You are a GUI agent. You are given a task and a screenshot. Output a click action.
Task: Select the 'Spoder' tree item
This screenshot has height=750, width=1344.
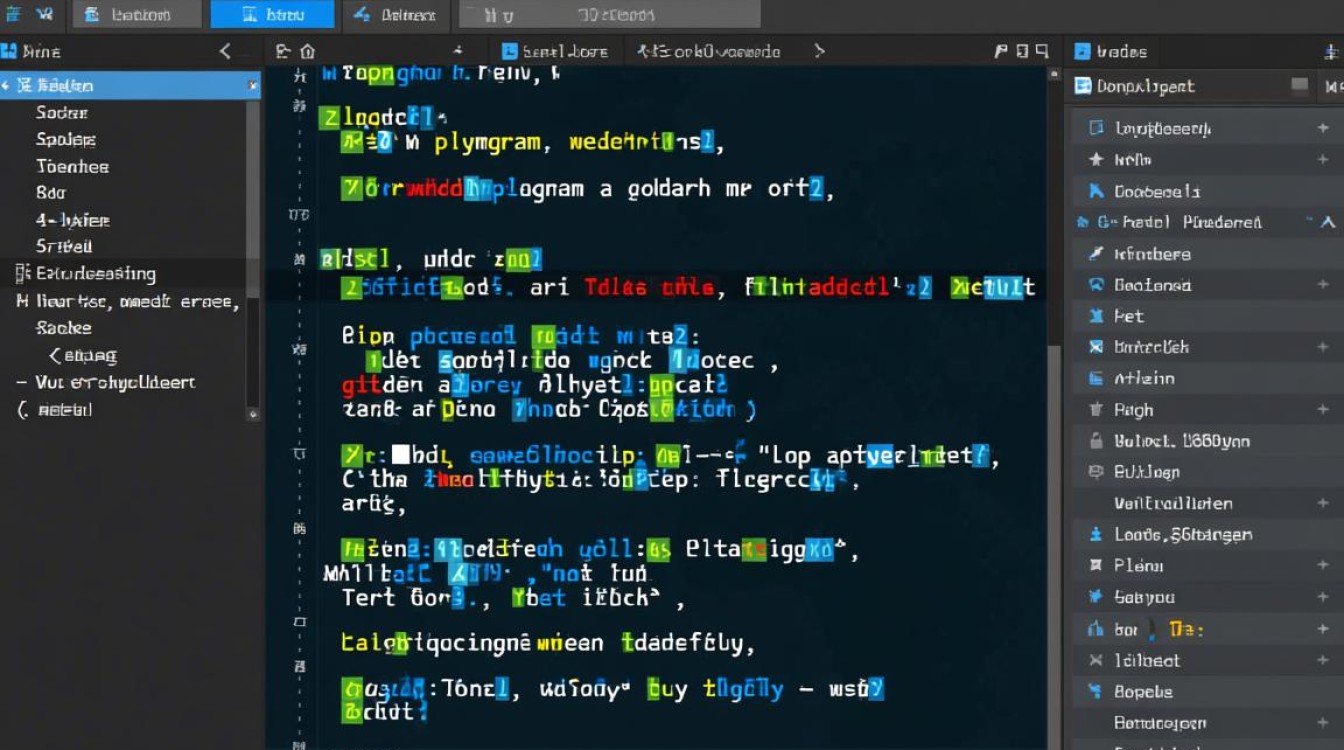(x=66, y=139)
